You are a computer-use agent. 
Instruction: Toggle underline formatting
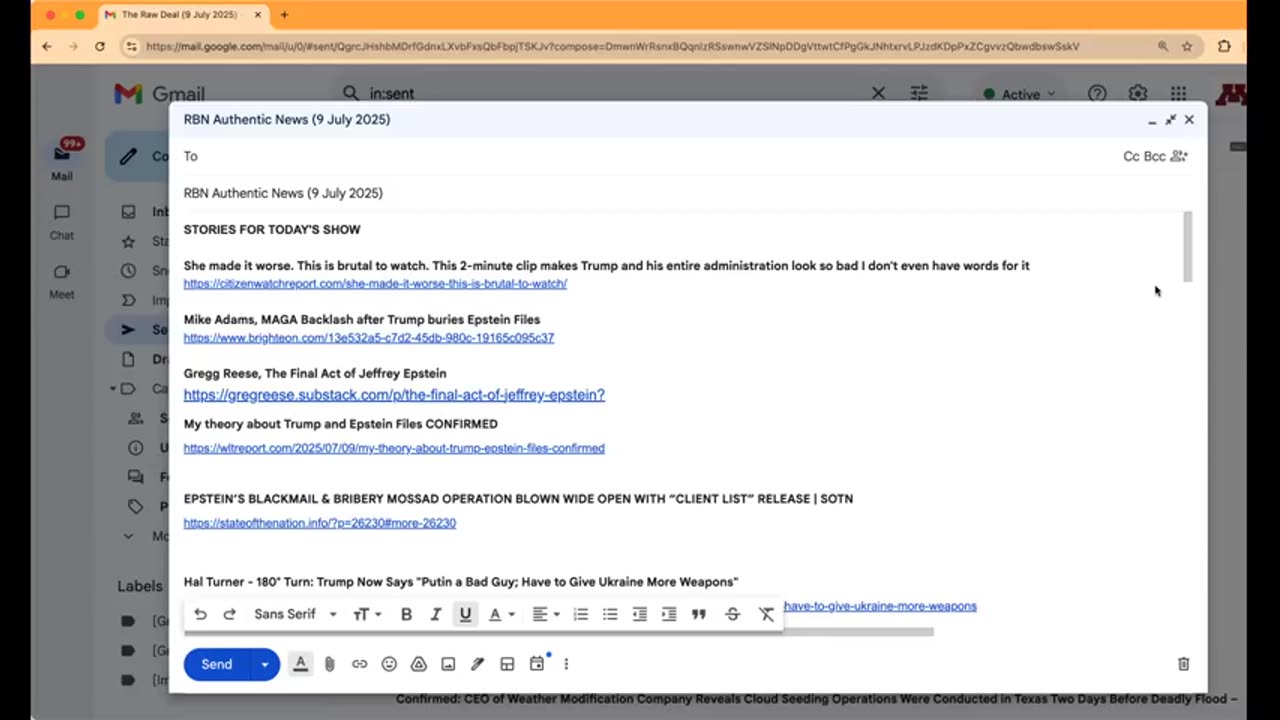[465, 614]
